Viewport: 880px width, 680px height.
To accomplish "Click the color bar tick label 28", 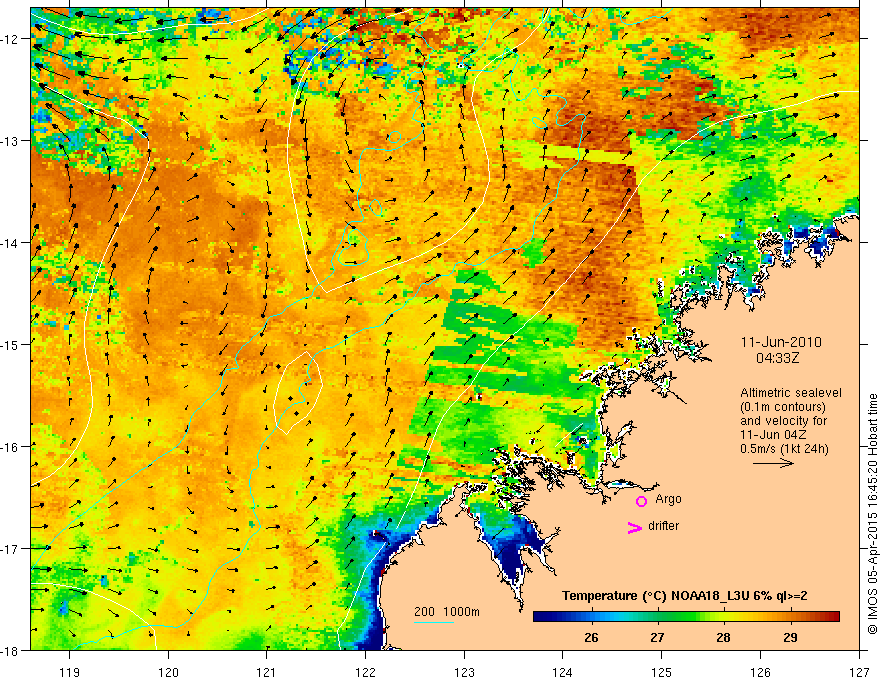I will 723,637.
